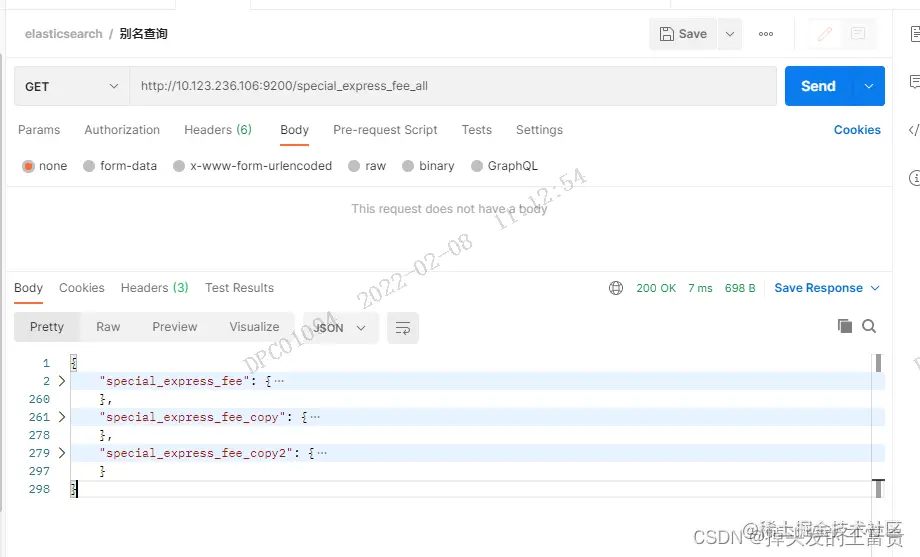Click the pencil edit icon

pyautogui.click(x=824, y=34)
